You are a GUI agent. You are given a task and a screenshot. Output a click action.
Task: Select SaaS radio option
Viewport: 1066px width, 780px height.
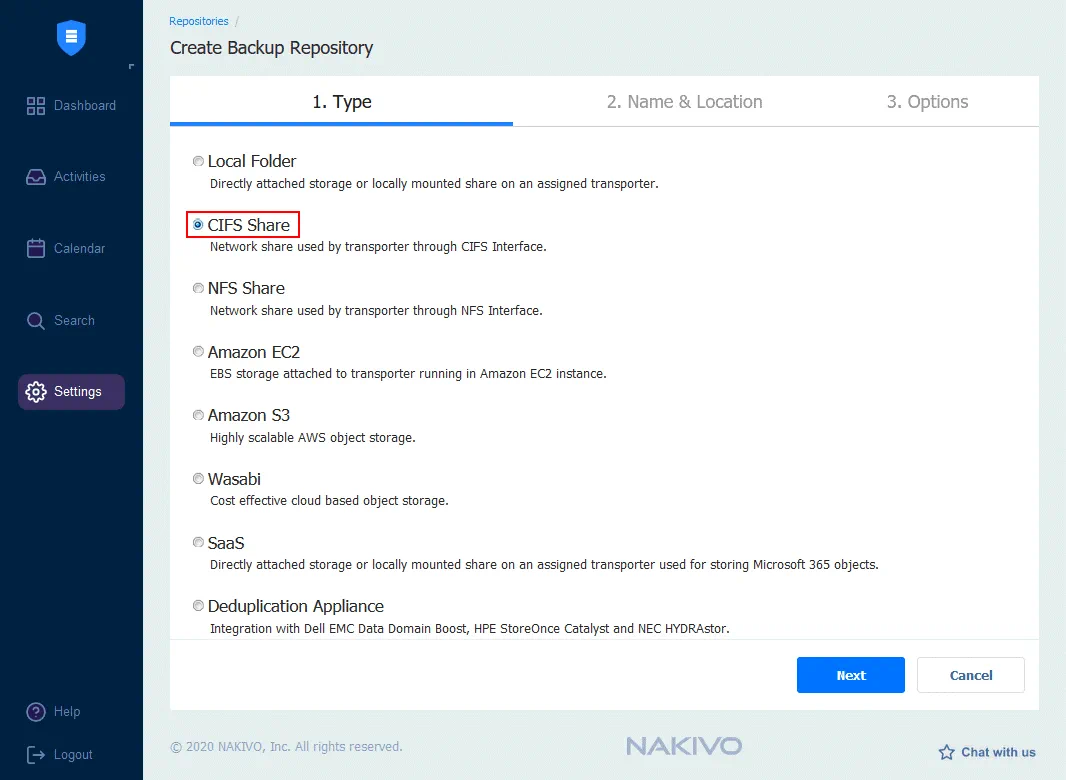point(198,543)
